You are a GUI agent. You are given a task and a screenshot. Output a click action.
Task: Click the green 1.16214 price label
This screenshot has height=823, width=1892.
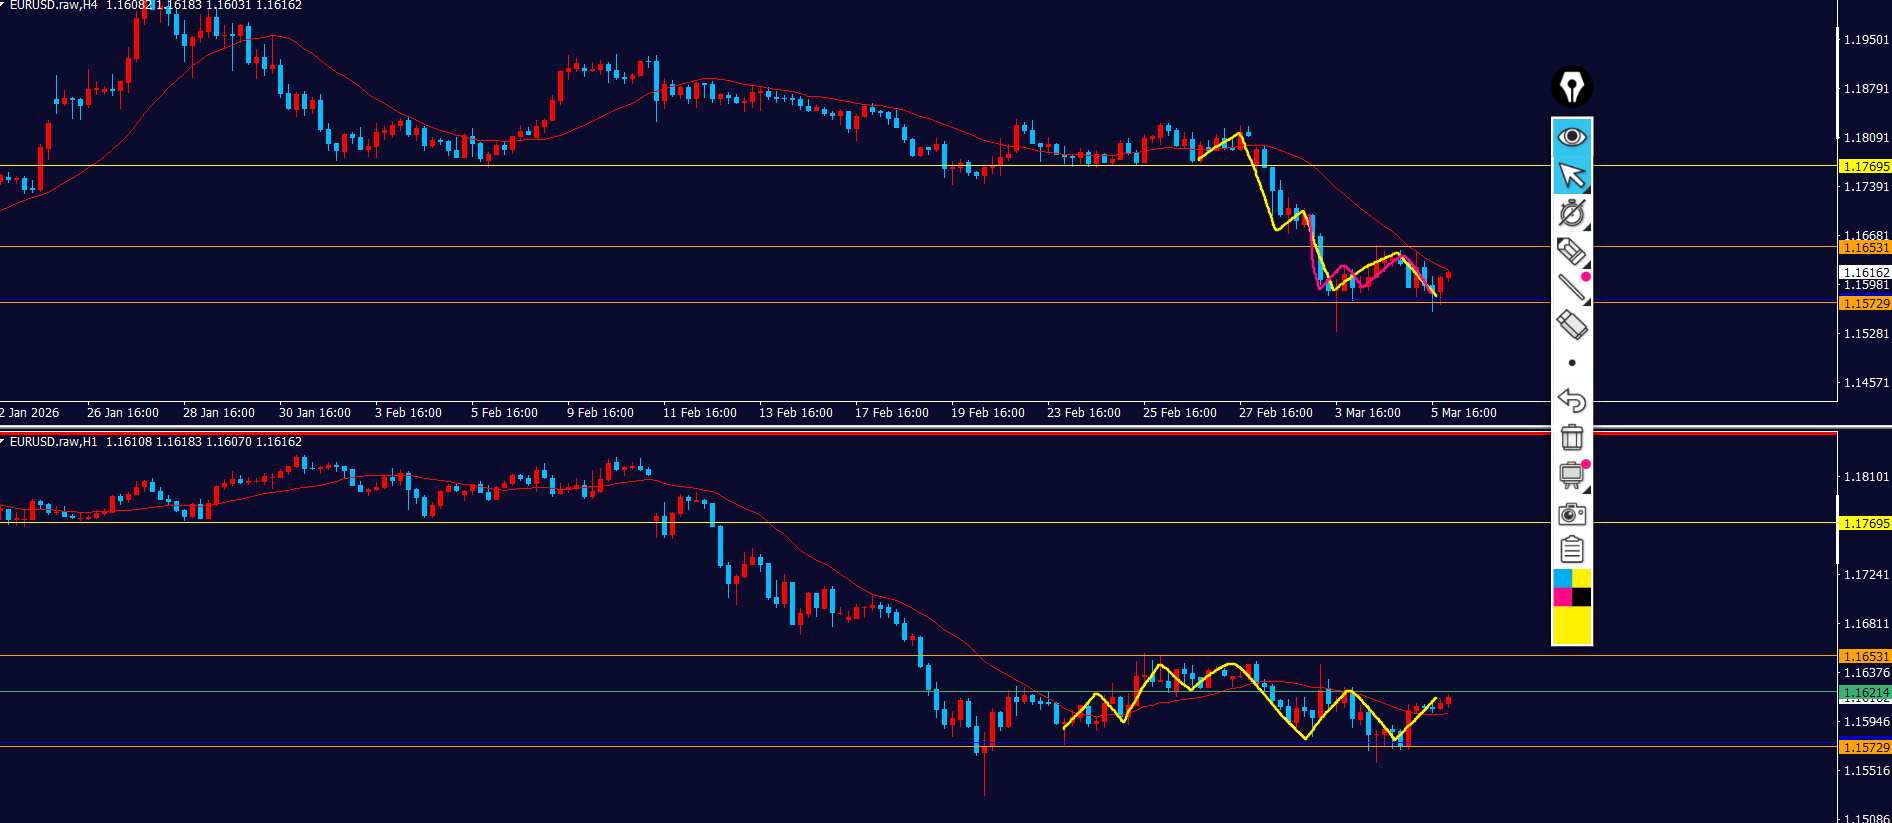[x=1865, y=692]
